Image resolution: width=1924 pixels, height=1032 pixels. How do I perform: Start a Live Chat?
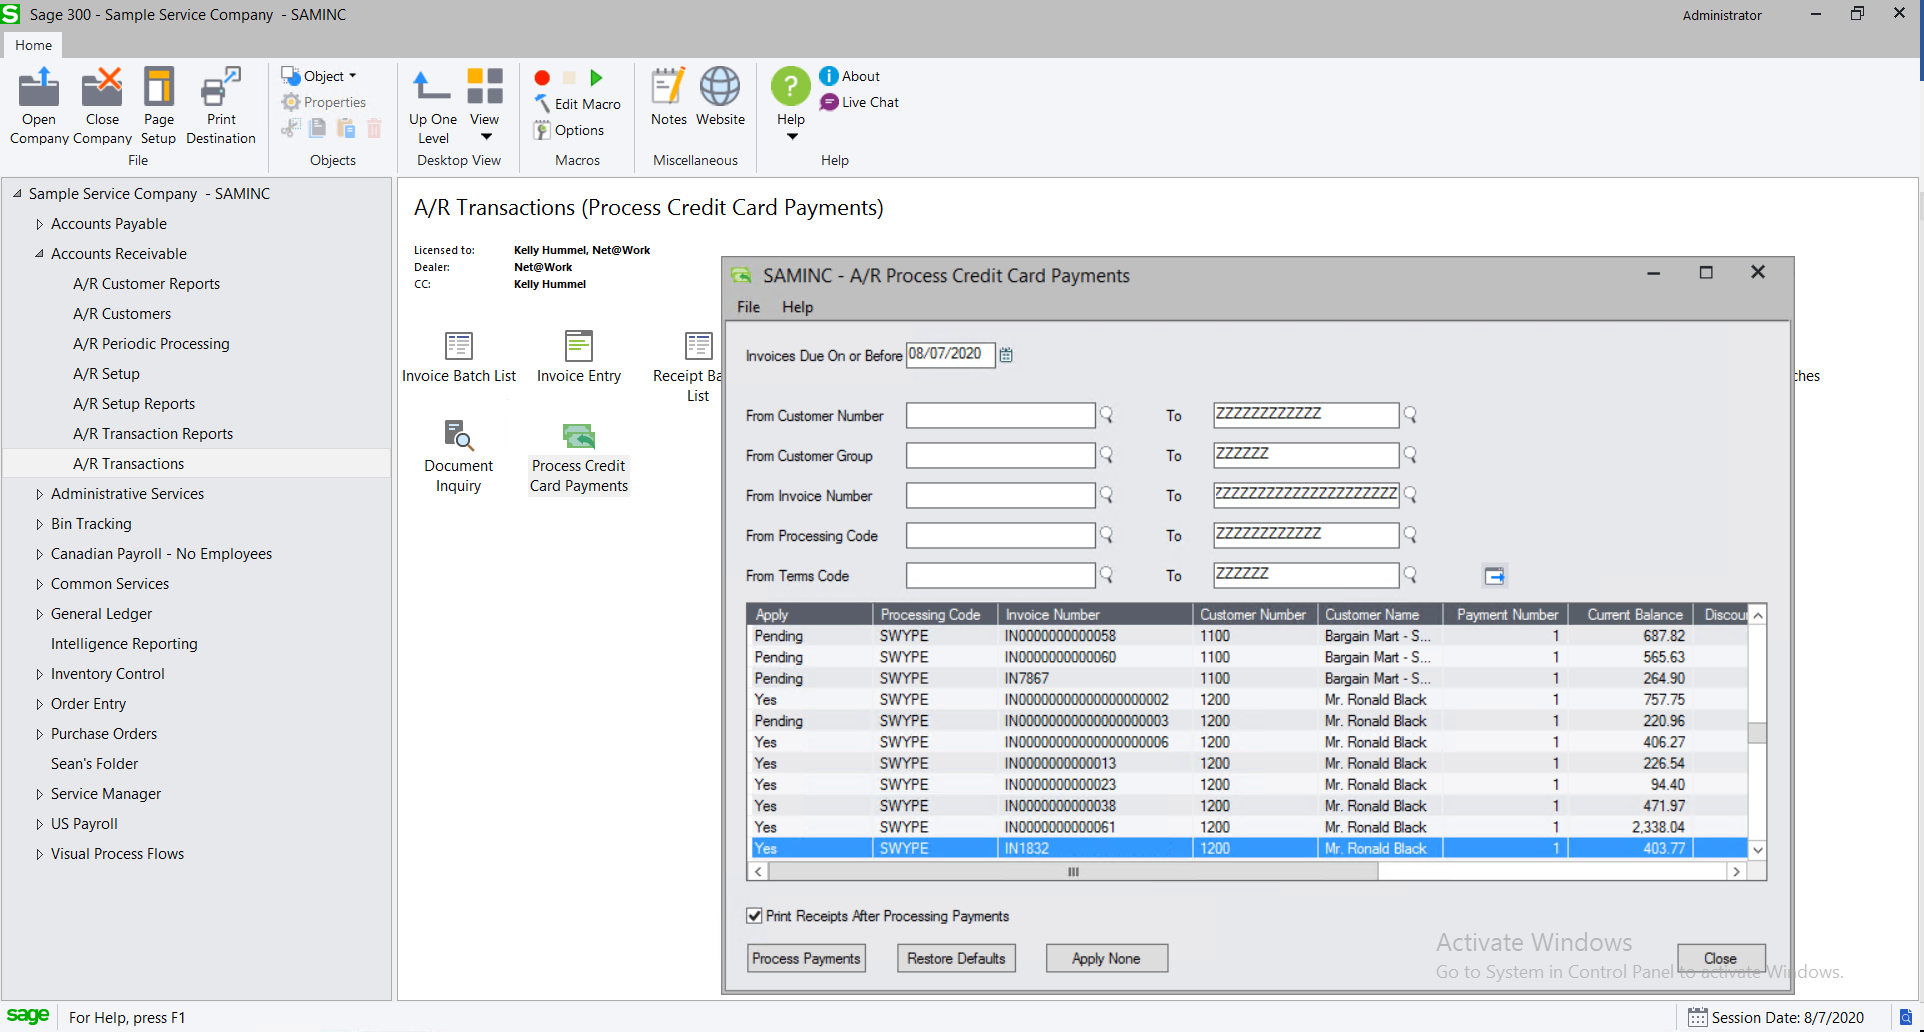(859, 102)
